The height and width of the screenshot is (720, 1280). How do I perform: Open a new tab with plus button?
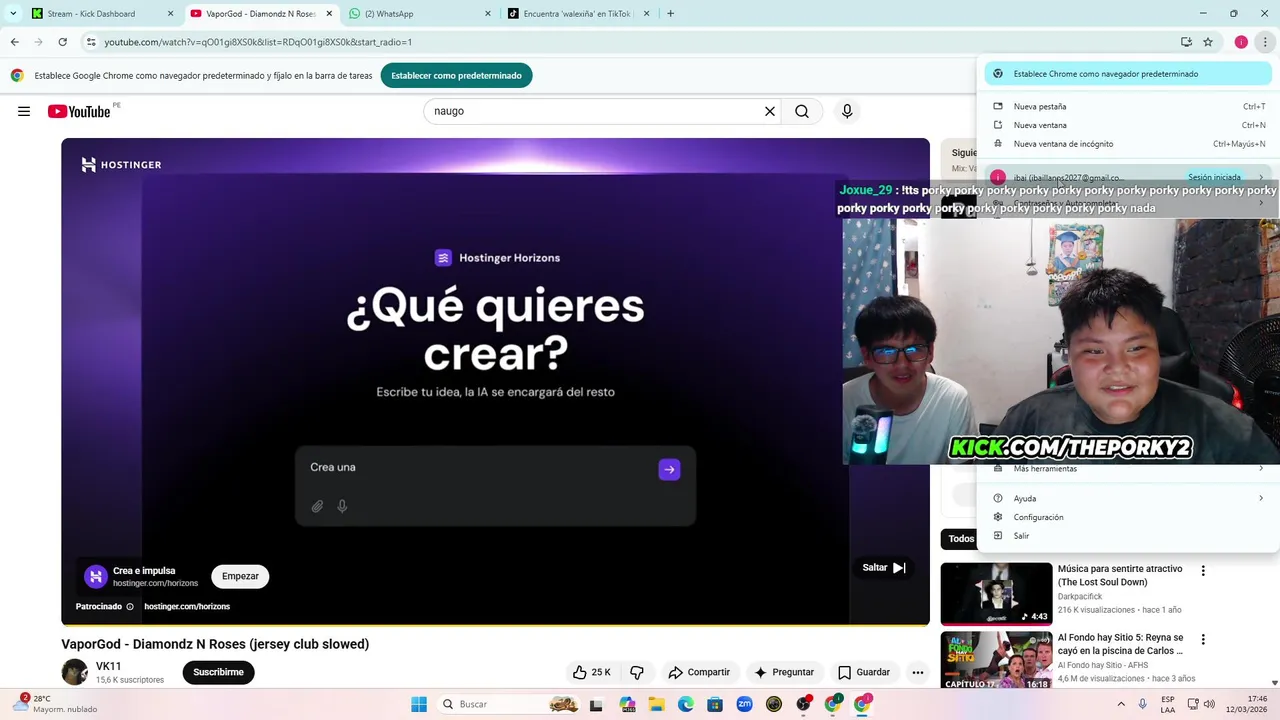670,14
